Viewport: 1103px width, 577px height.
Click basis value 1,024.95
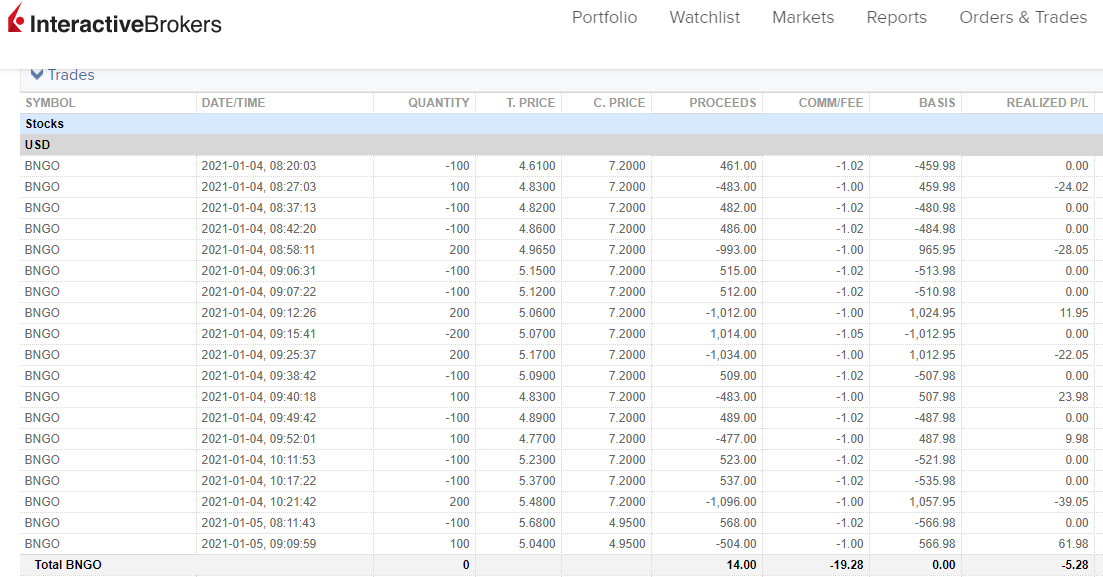pos(932,313)
